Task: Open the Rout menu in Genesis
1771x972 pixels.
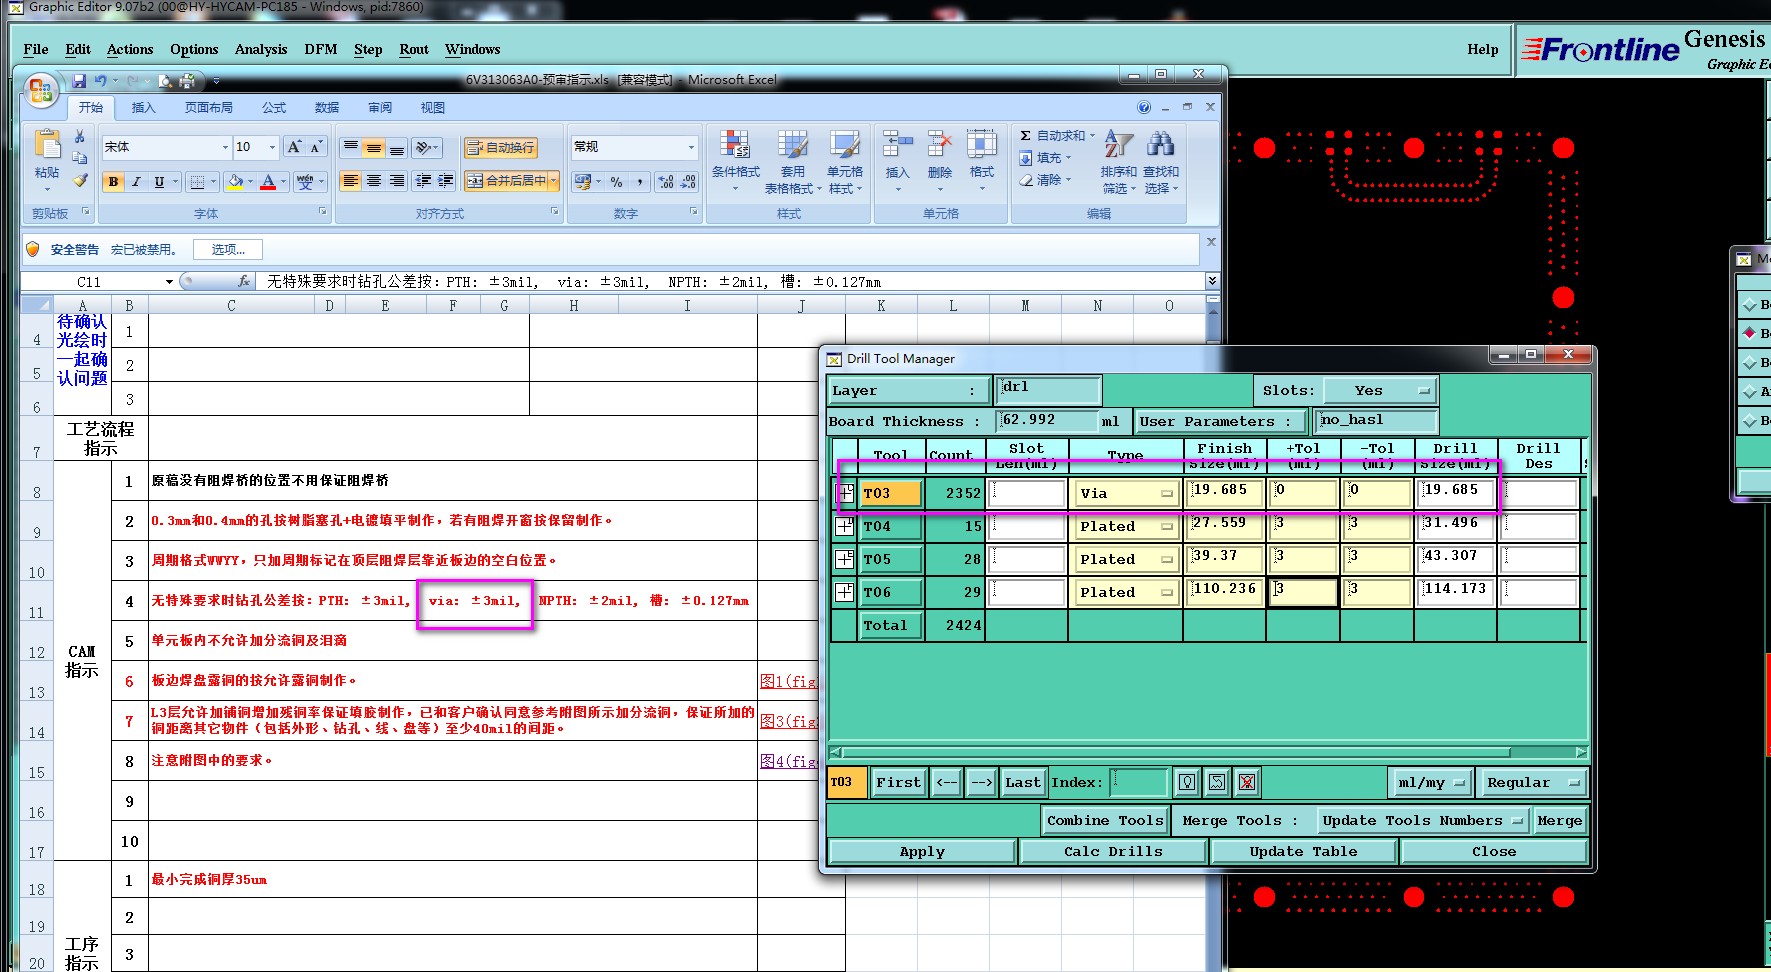Action: point(414,49)
